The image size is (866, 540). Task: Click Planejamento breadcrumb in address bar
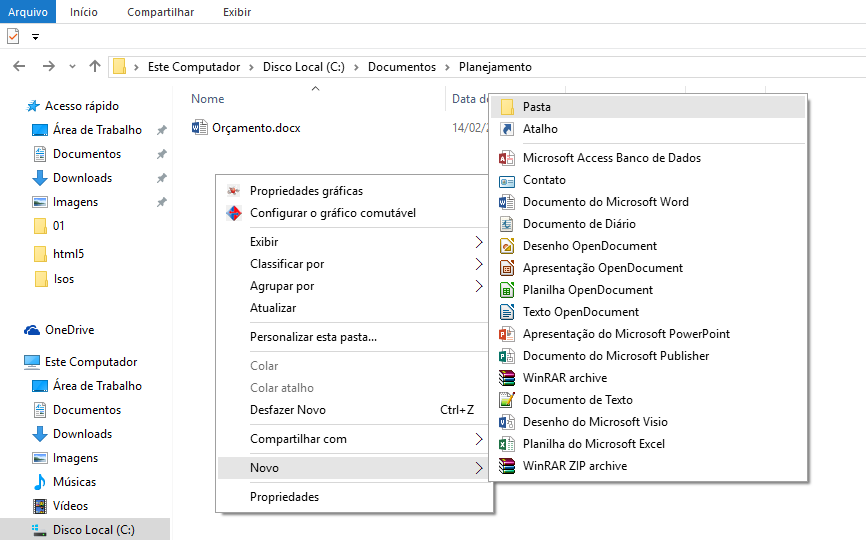[495, 67]
